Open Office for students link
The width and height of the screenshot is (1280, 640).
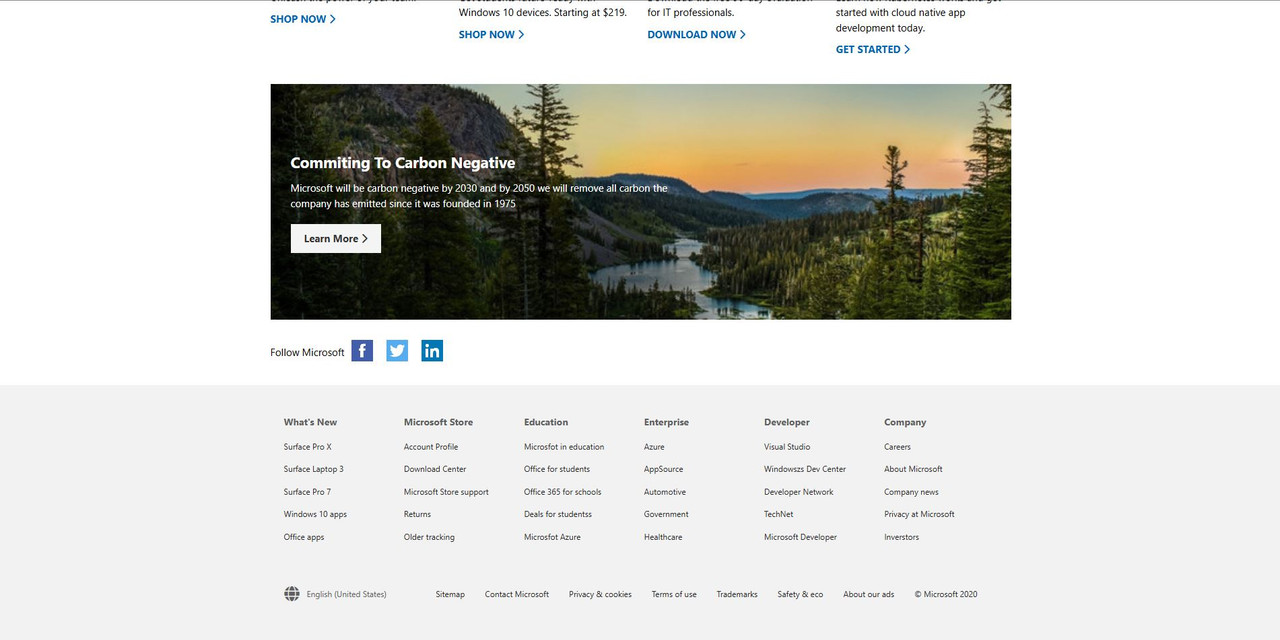557,469
